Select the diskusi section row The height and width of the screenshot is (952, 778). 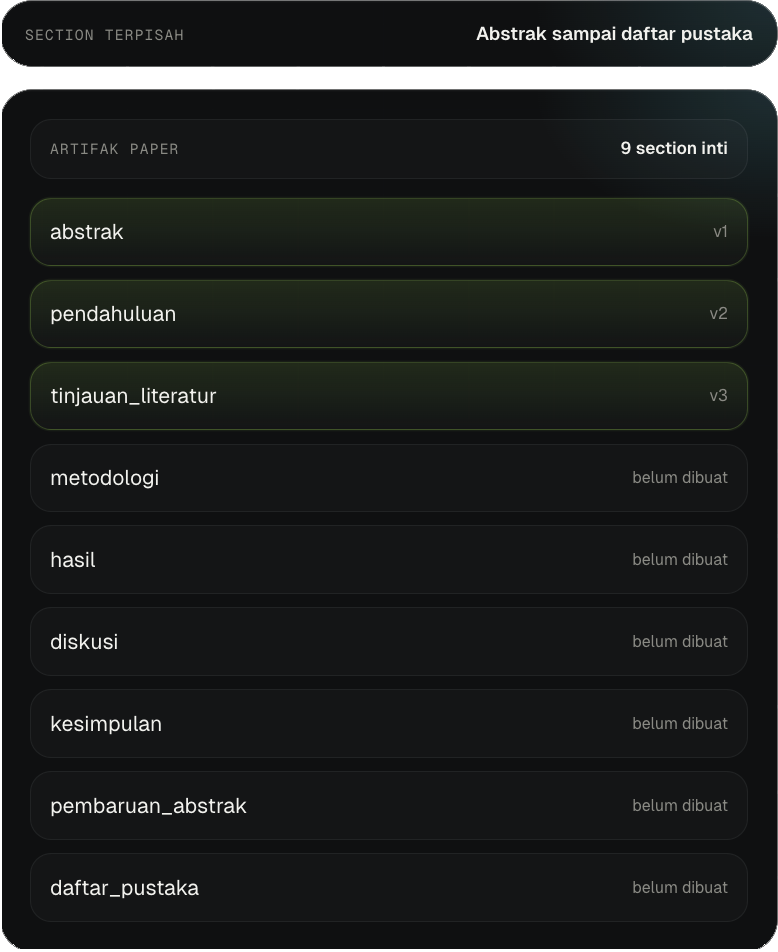click(389, 642)
